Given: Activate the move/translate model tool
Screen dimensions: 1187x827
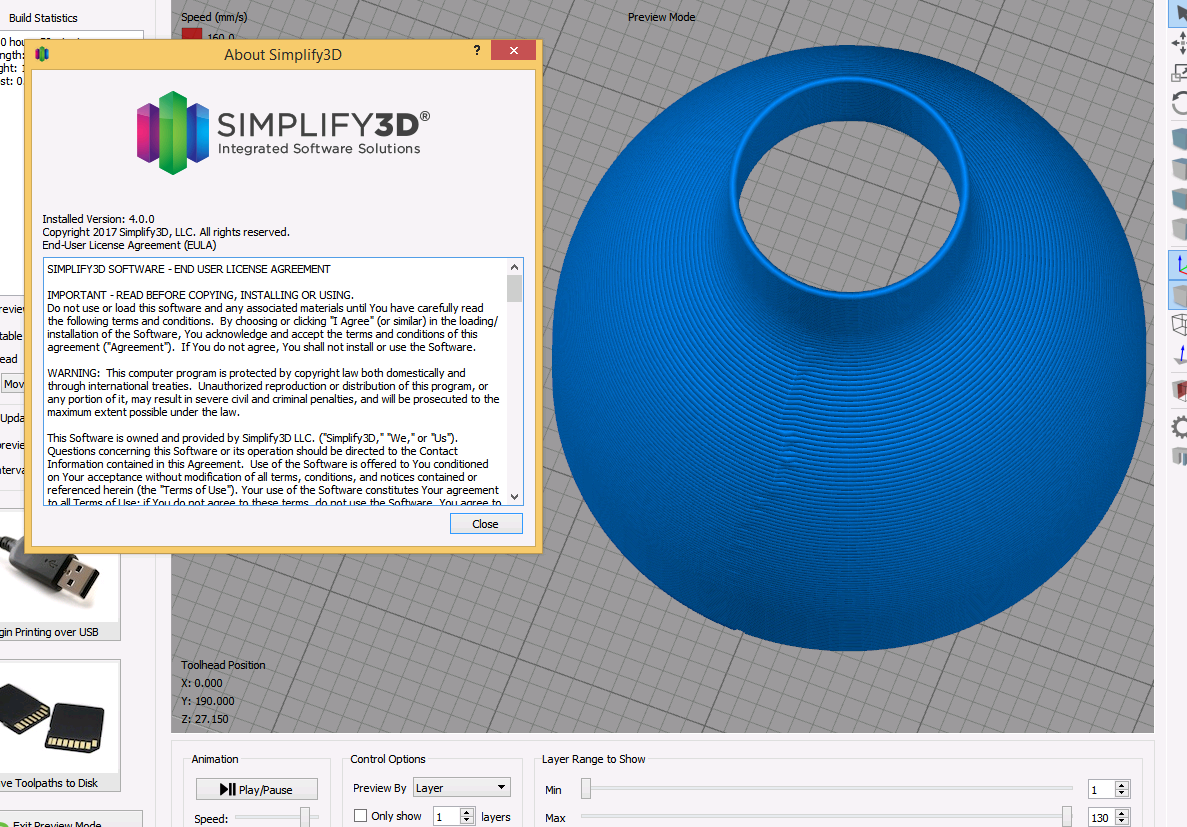Looking at the screenshot, I should (x=1179, y=42).
